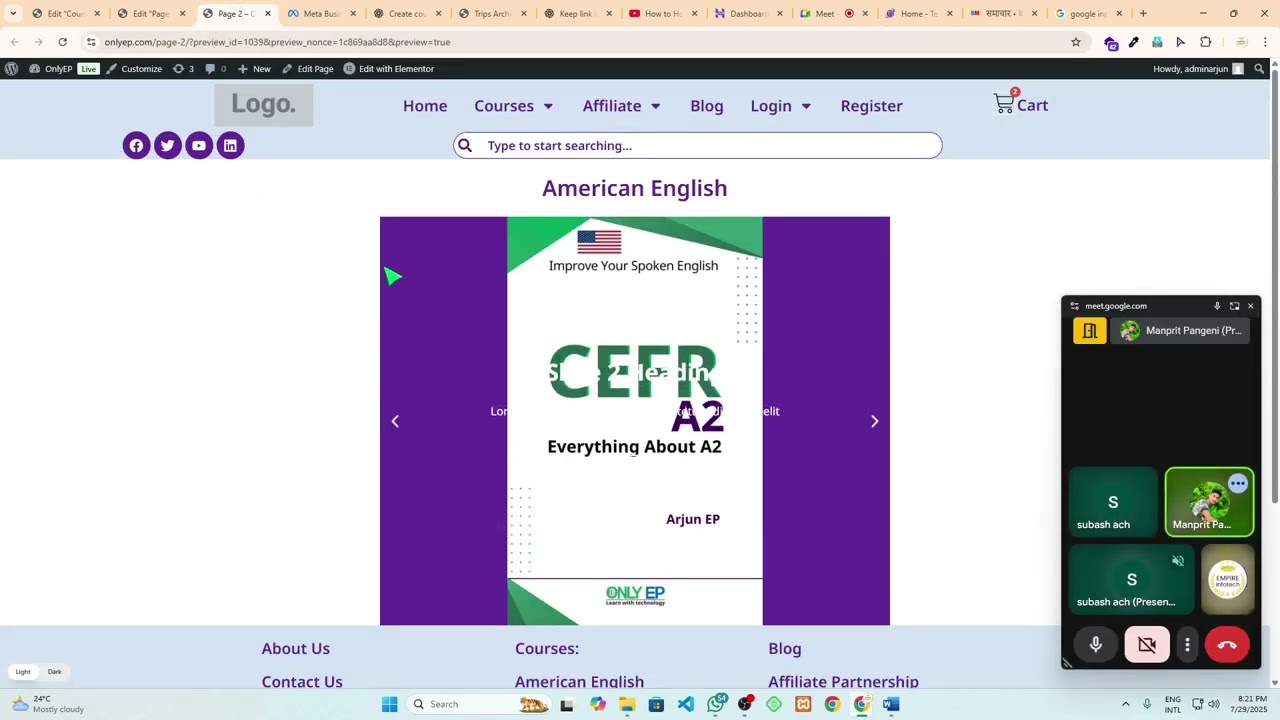The width and height of the screenshot is (1280, 720).
Task: Click the Type to start searching field
Action: click(x=698, y=146)
